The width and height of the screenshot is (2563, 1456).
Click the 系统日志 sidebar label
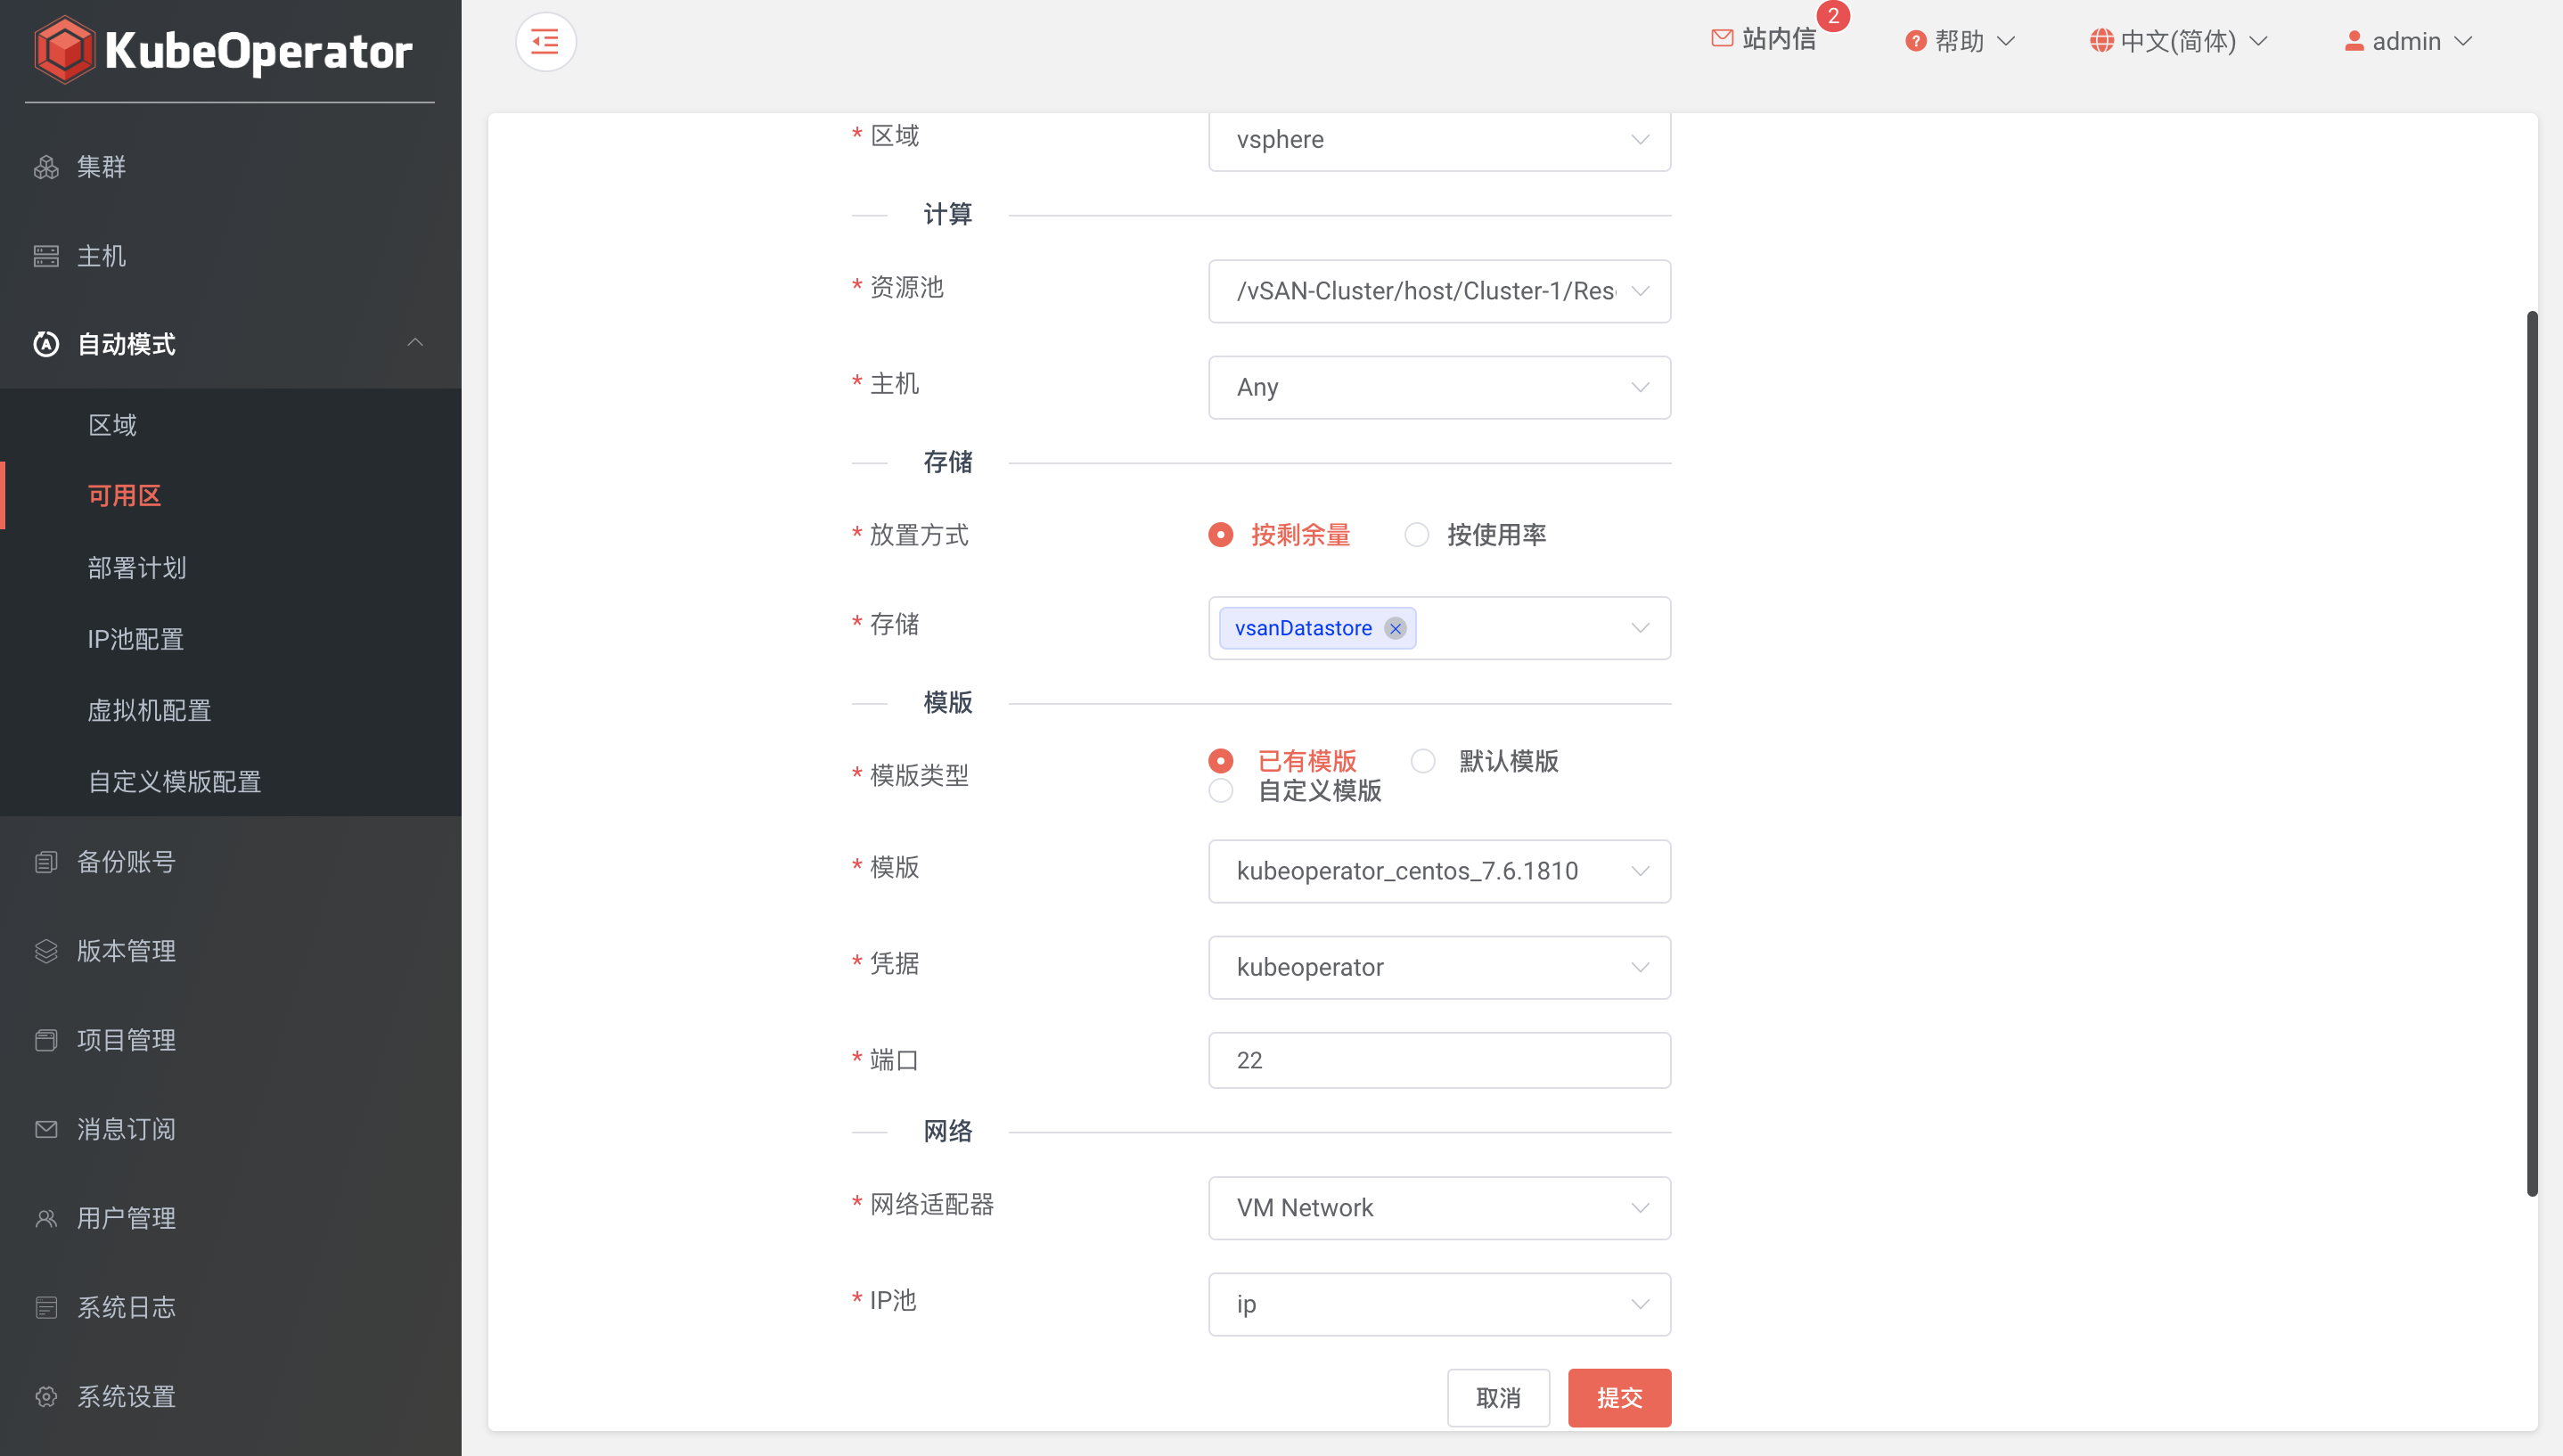click(x=127, y=1307)
